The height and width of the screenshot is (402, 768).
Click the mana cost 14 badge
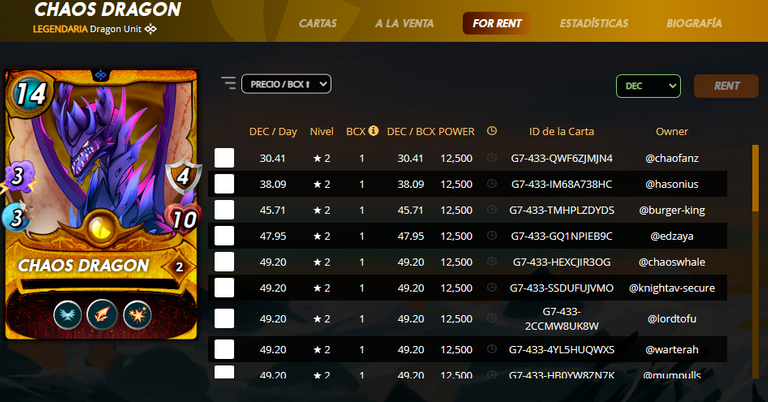(x=30, y=94)
